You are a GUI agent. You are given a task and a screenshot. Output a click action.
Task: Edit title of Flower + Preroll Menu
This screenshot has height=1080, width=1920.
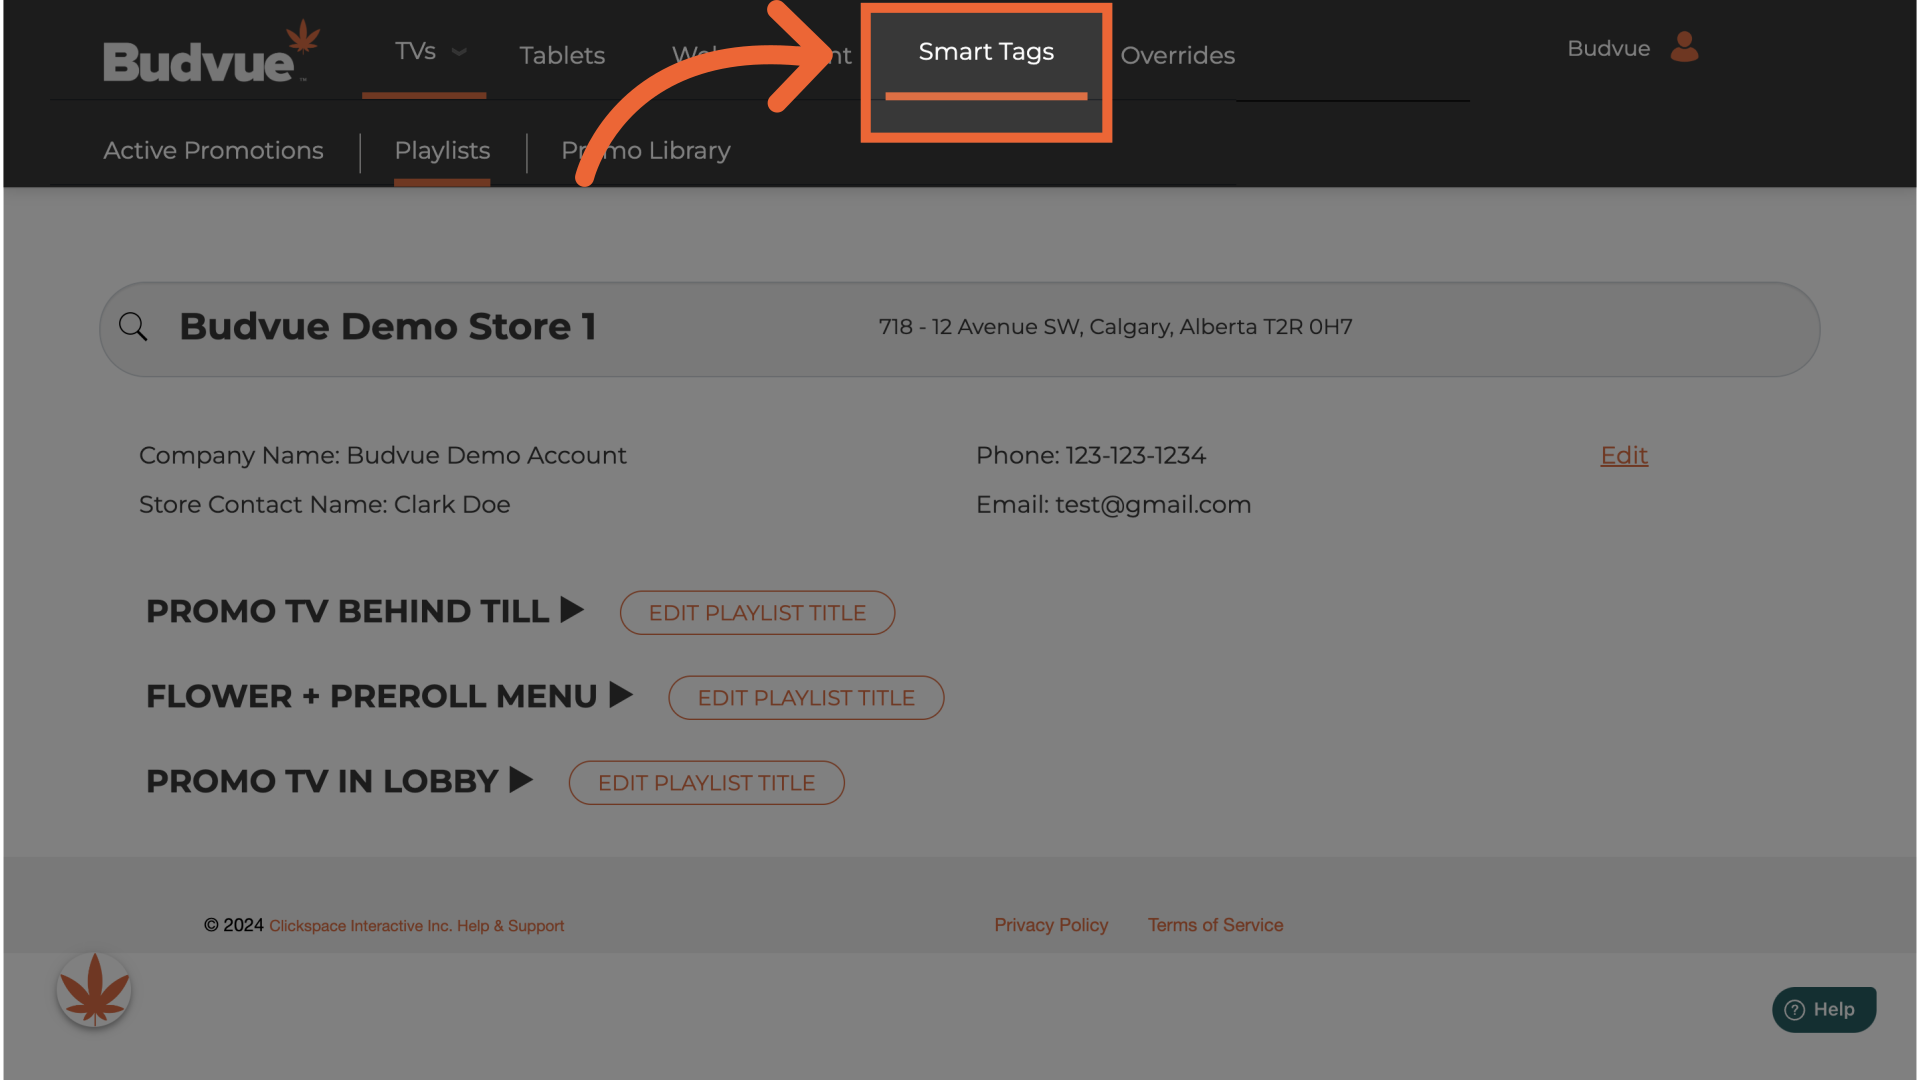(806, 697)
